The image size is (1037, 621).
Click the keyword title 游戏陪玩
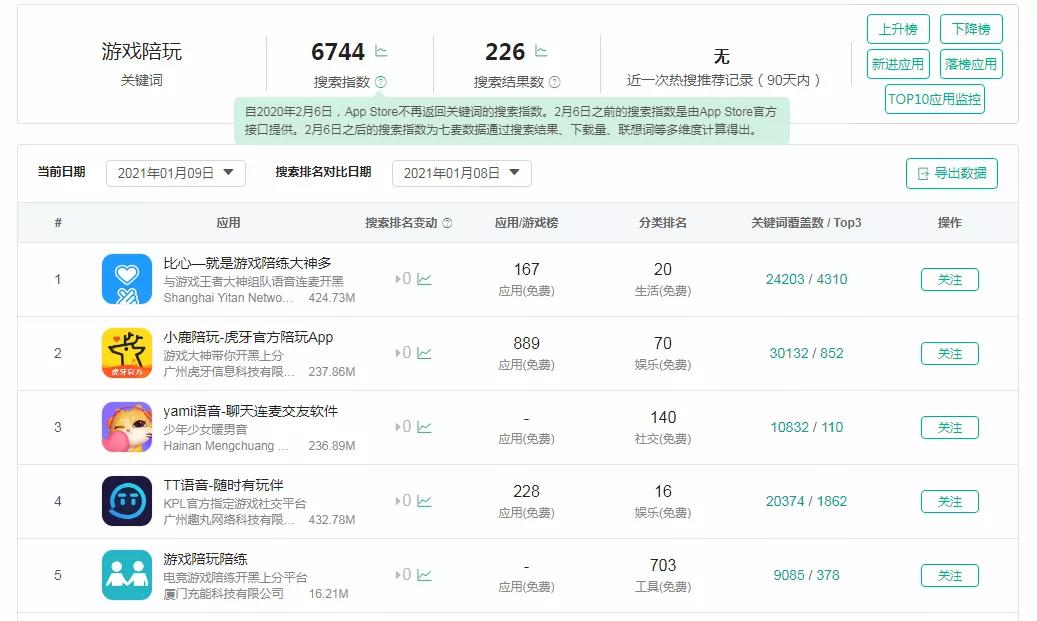tap(142, 51)
